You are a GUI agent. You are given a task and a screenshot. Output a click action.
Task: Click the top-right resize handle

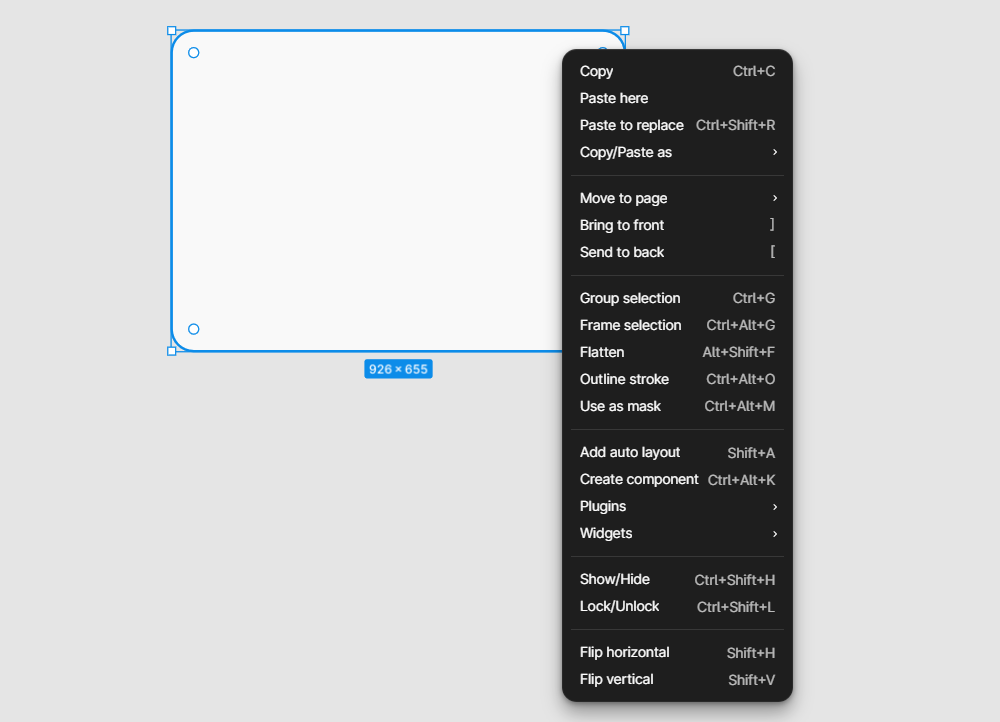(x=625, y=31)
